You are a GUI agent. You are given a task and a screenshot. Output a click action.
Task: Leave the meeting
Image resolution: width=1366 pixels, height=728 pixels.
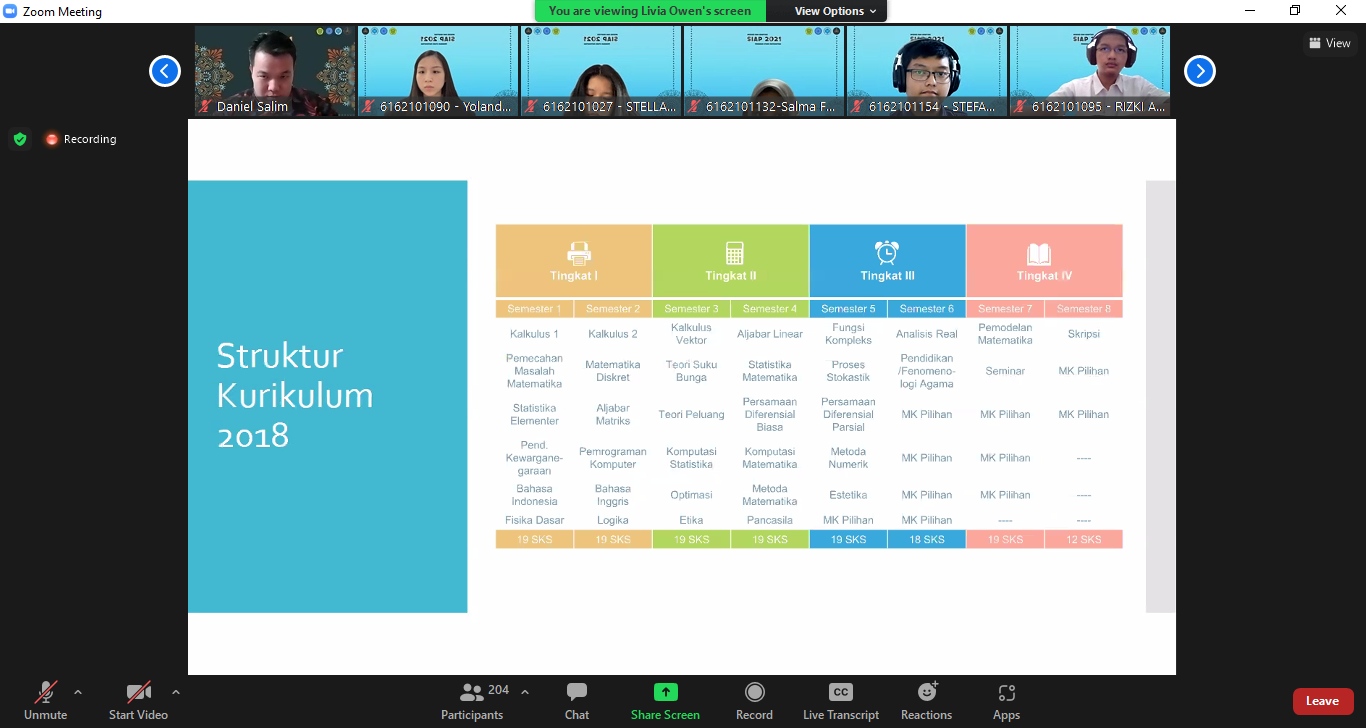coord(1322,701)
